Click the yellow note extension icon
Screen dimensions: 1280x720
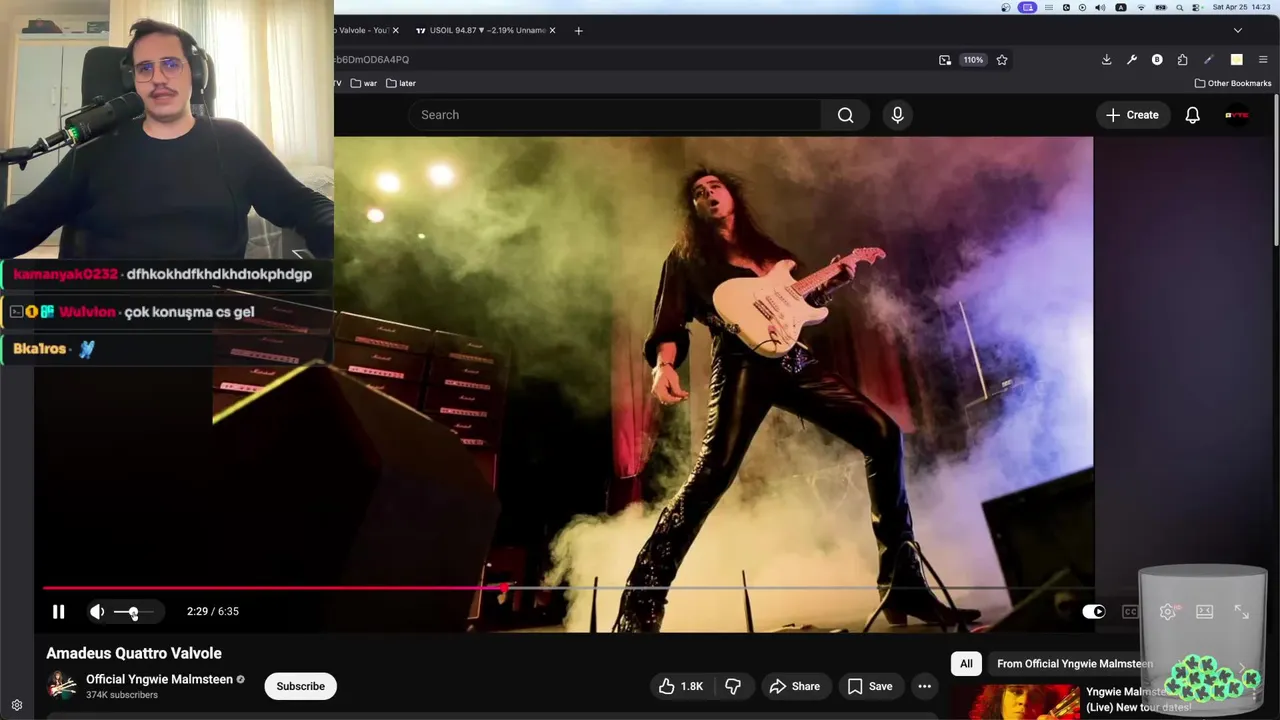pos(1236,60)
